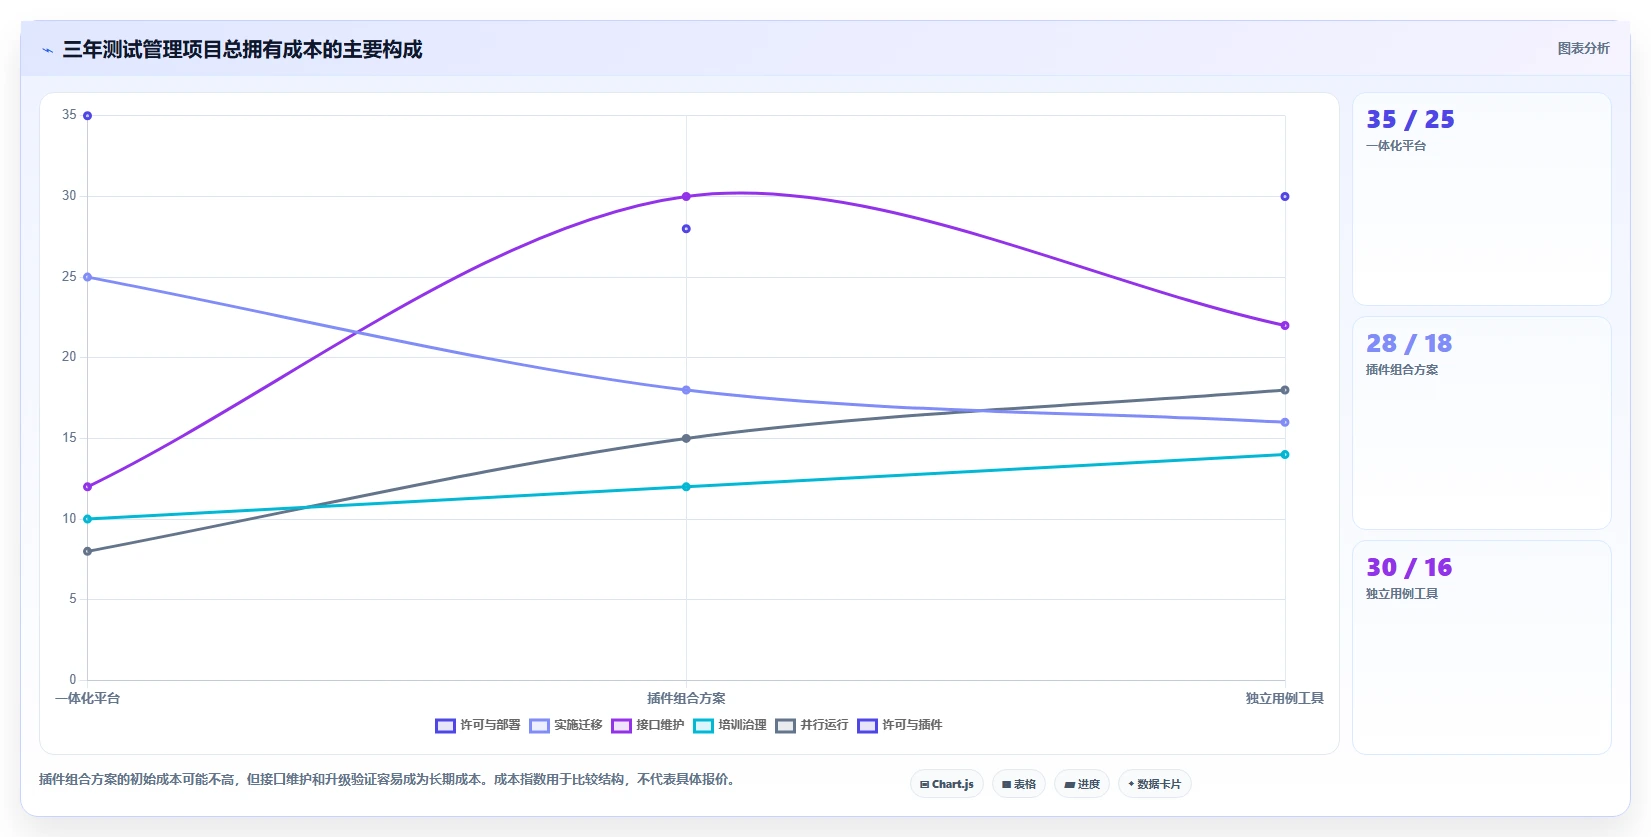Click the 并行运行 data point at 15 for 插件组合方案

(686, 438)
